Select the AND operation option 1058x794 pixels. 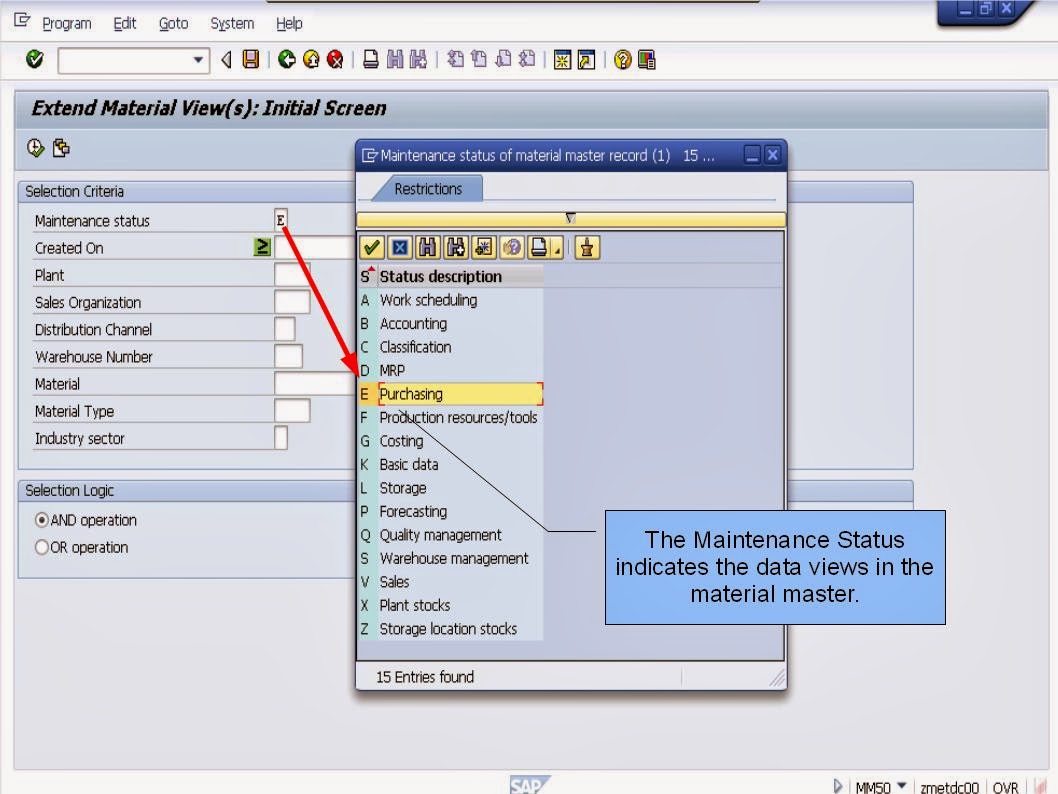[x=40, y=520]
